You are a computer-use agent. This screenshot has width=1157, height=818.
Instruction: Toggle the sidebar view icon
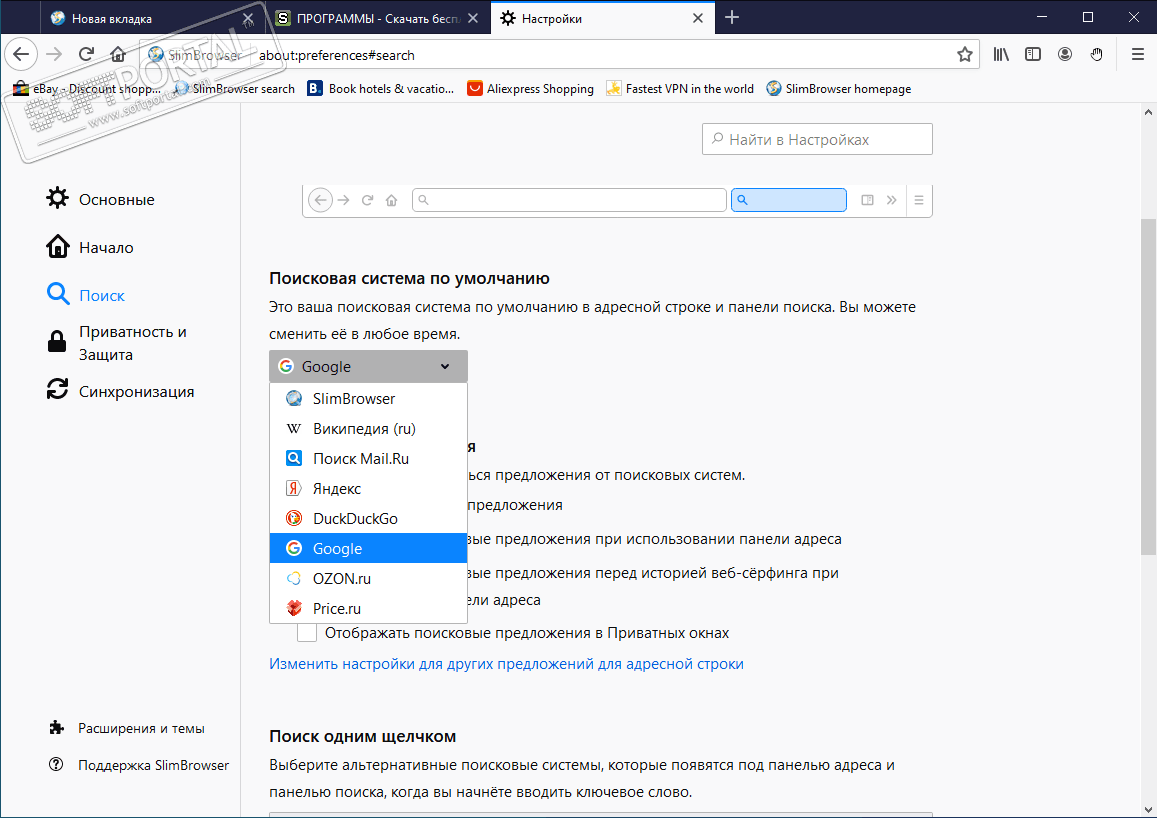pyautogui.click(x=1032, y=55)
